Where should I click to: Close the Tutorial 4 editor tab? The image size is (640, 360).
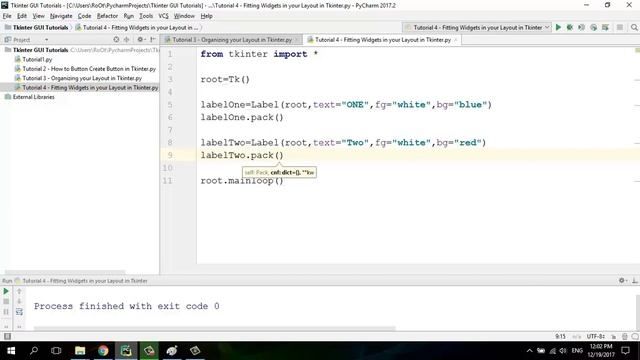click(456, 40)
